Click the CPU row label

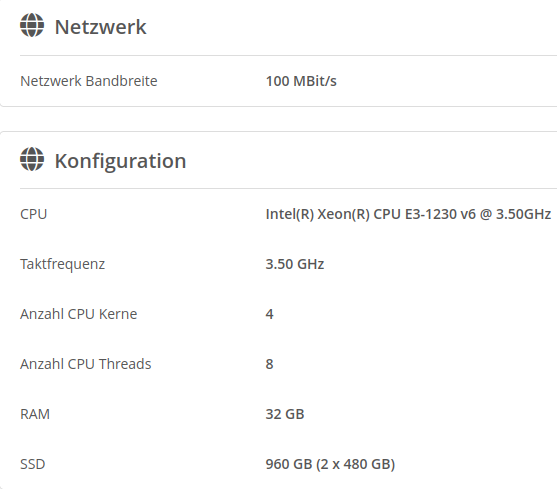pyautogui.click(x=34, y=214)
